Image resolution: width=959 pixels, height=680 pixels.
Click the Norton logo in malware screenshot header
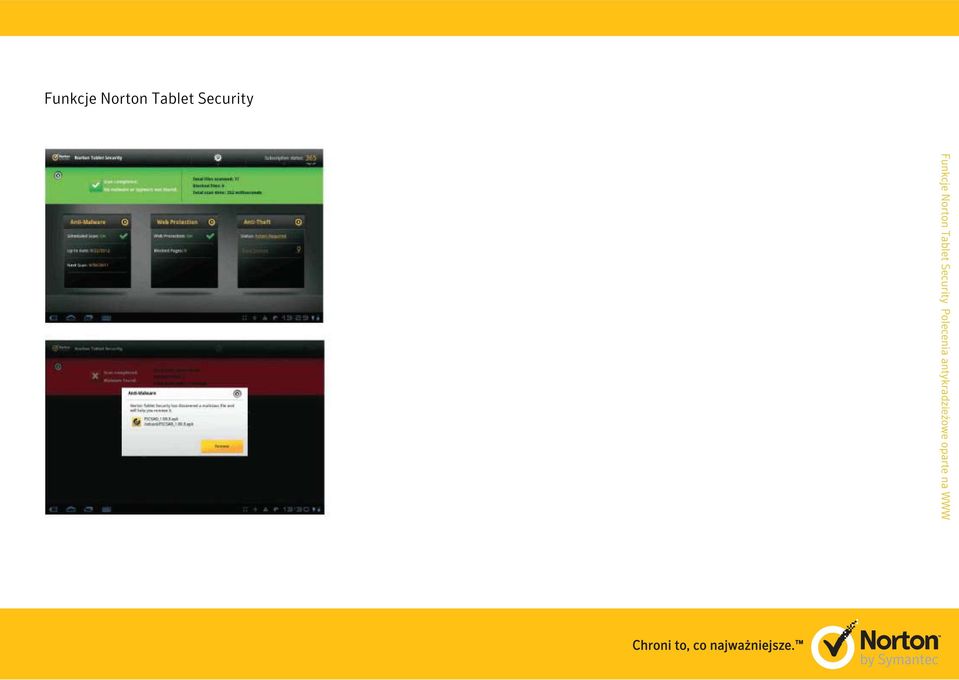click(61, 348)
